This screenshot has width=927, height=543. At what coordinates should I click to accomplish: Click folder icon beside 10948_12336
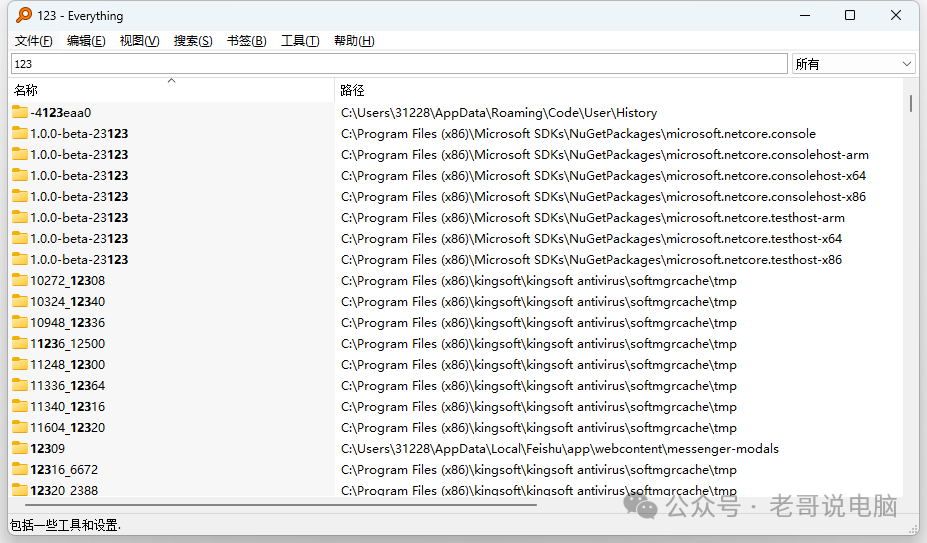click(x=20, y=323)
